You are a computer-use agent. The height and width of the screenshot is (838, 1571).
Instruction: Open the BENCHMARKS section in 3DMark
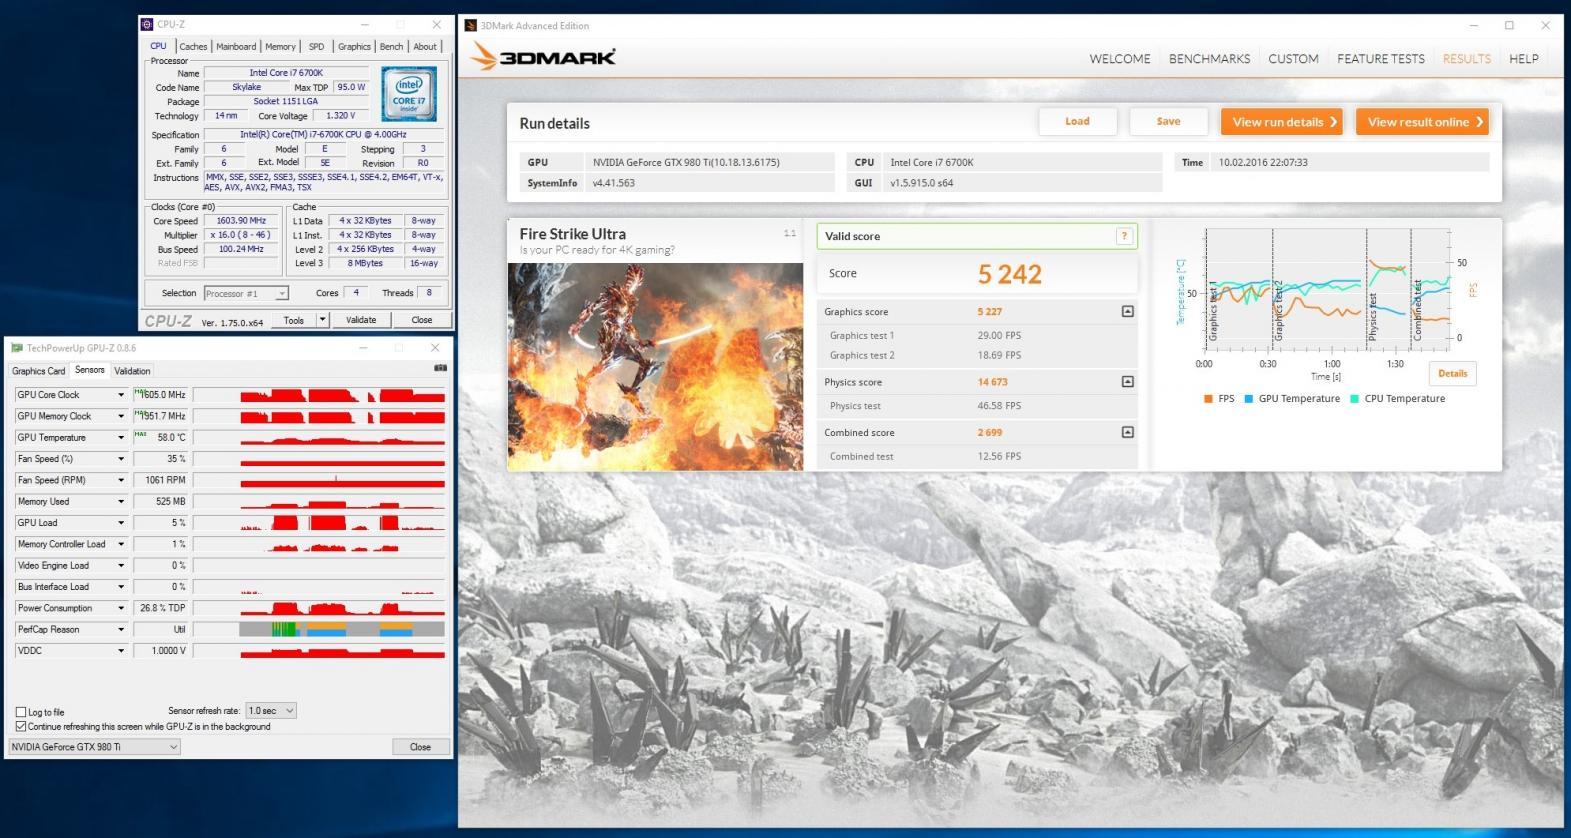coord(1209,59)
